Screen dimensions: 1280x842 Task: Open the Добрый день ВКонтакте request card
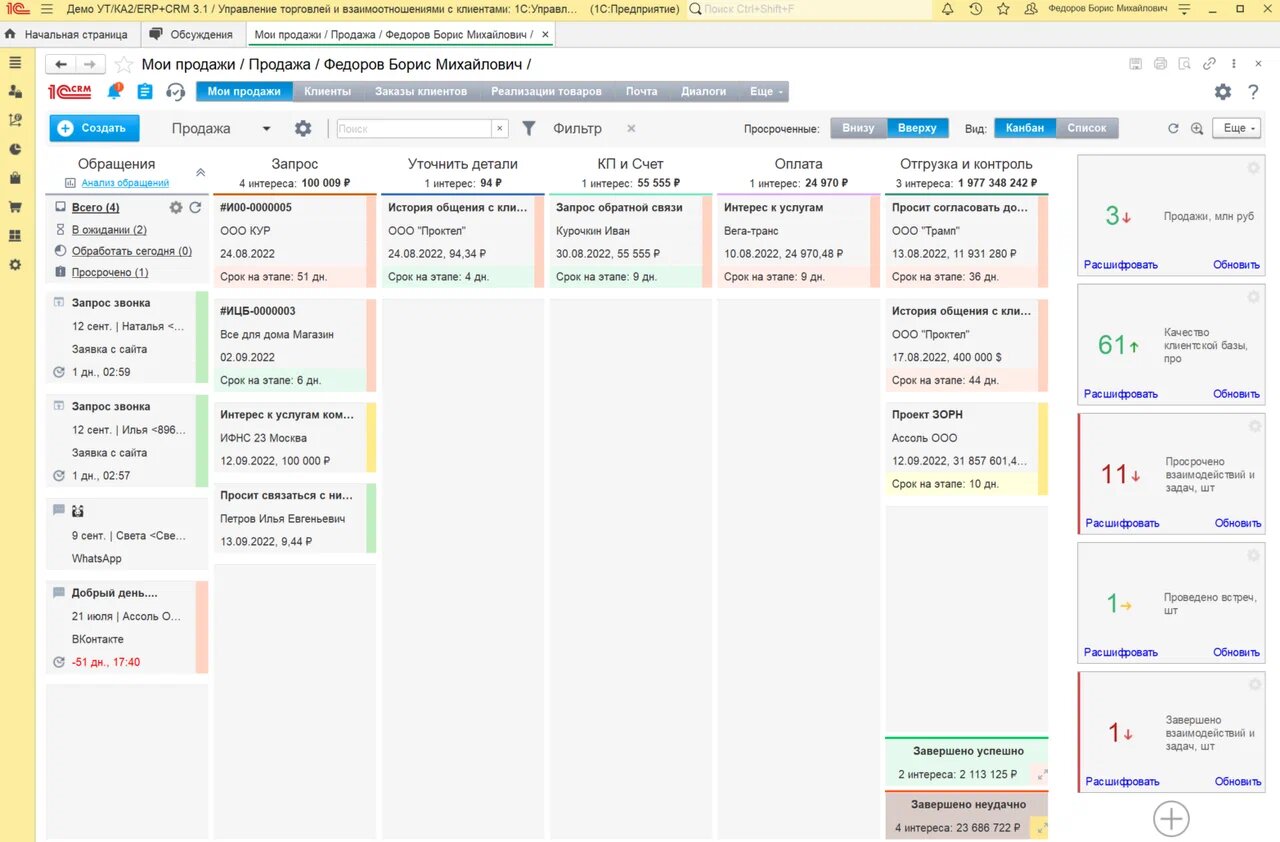point(127,627)
